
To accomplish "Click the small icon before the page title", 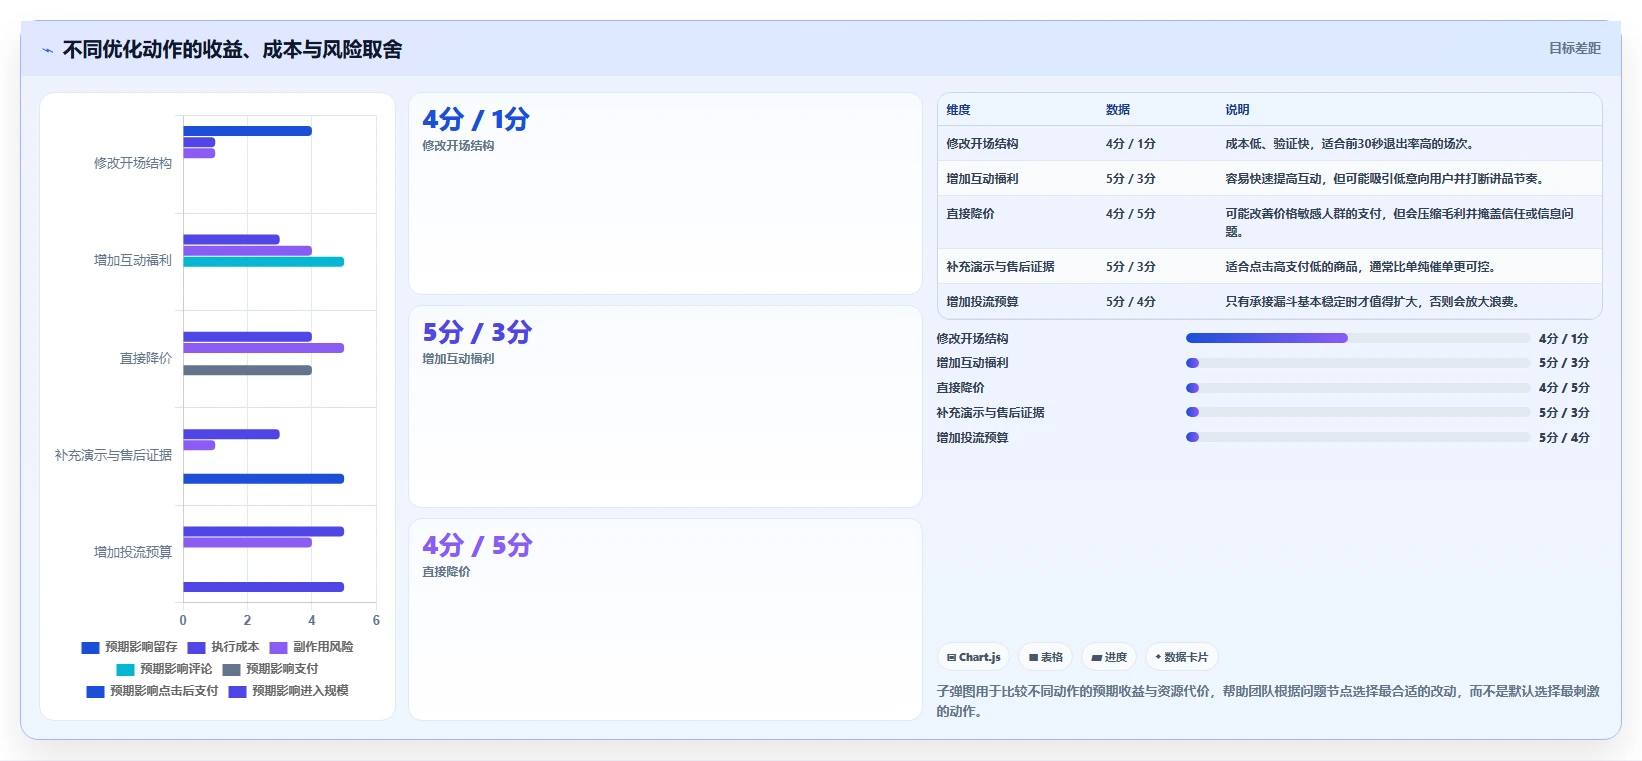I will point(47,50).
